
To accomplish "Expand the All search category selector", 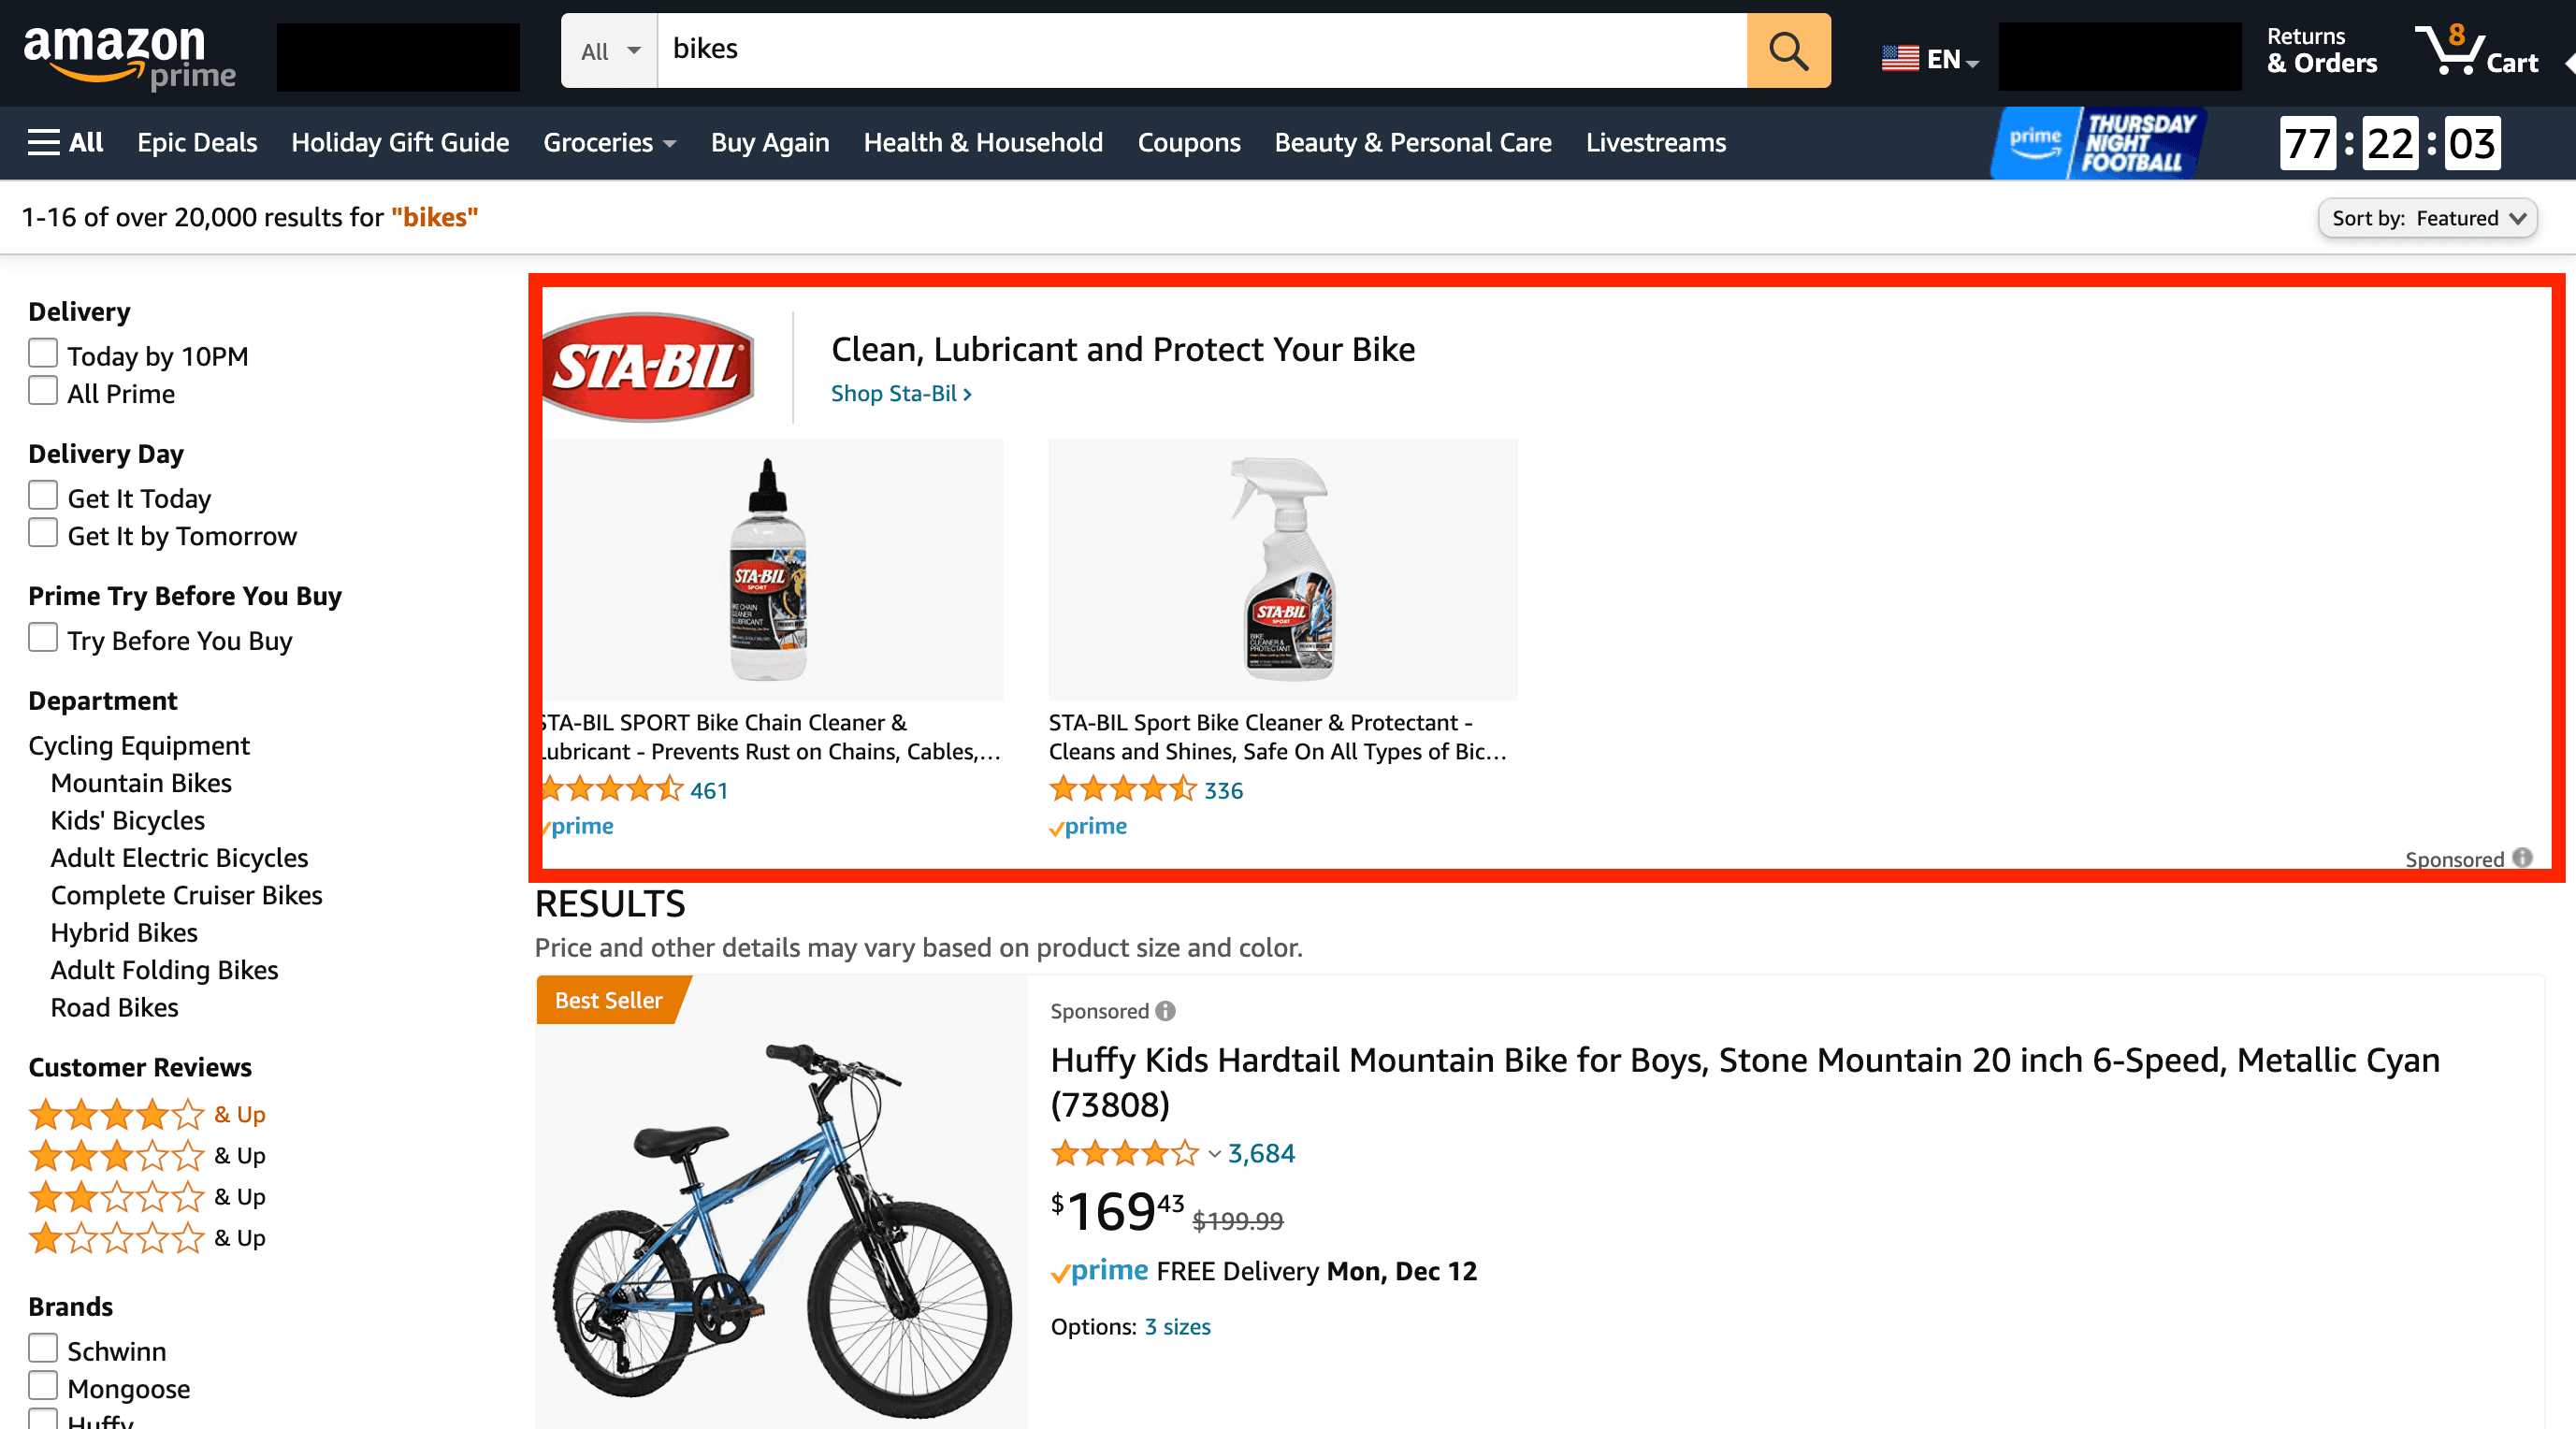I will [607, 50].
